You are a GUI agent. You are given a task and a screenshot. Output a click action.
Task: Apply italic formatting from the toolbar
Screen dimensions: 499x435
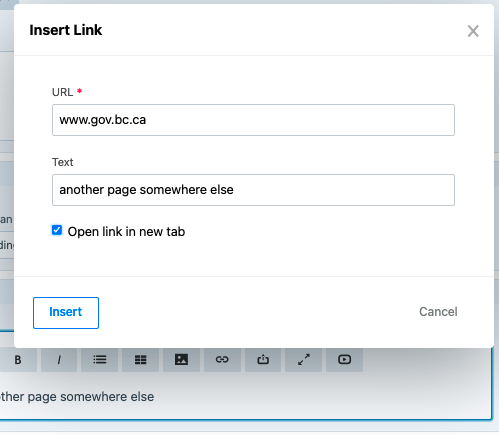(x=59, y=360)
